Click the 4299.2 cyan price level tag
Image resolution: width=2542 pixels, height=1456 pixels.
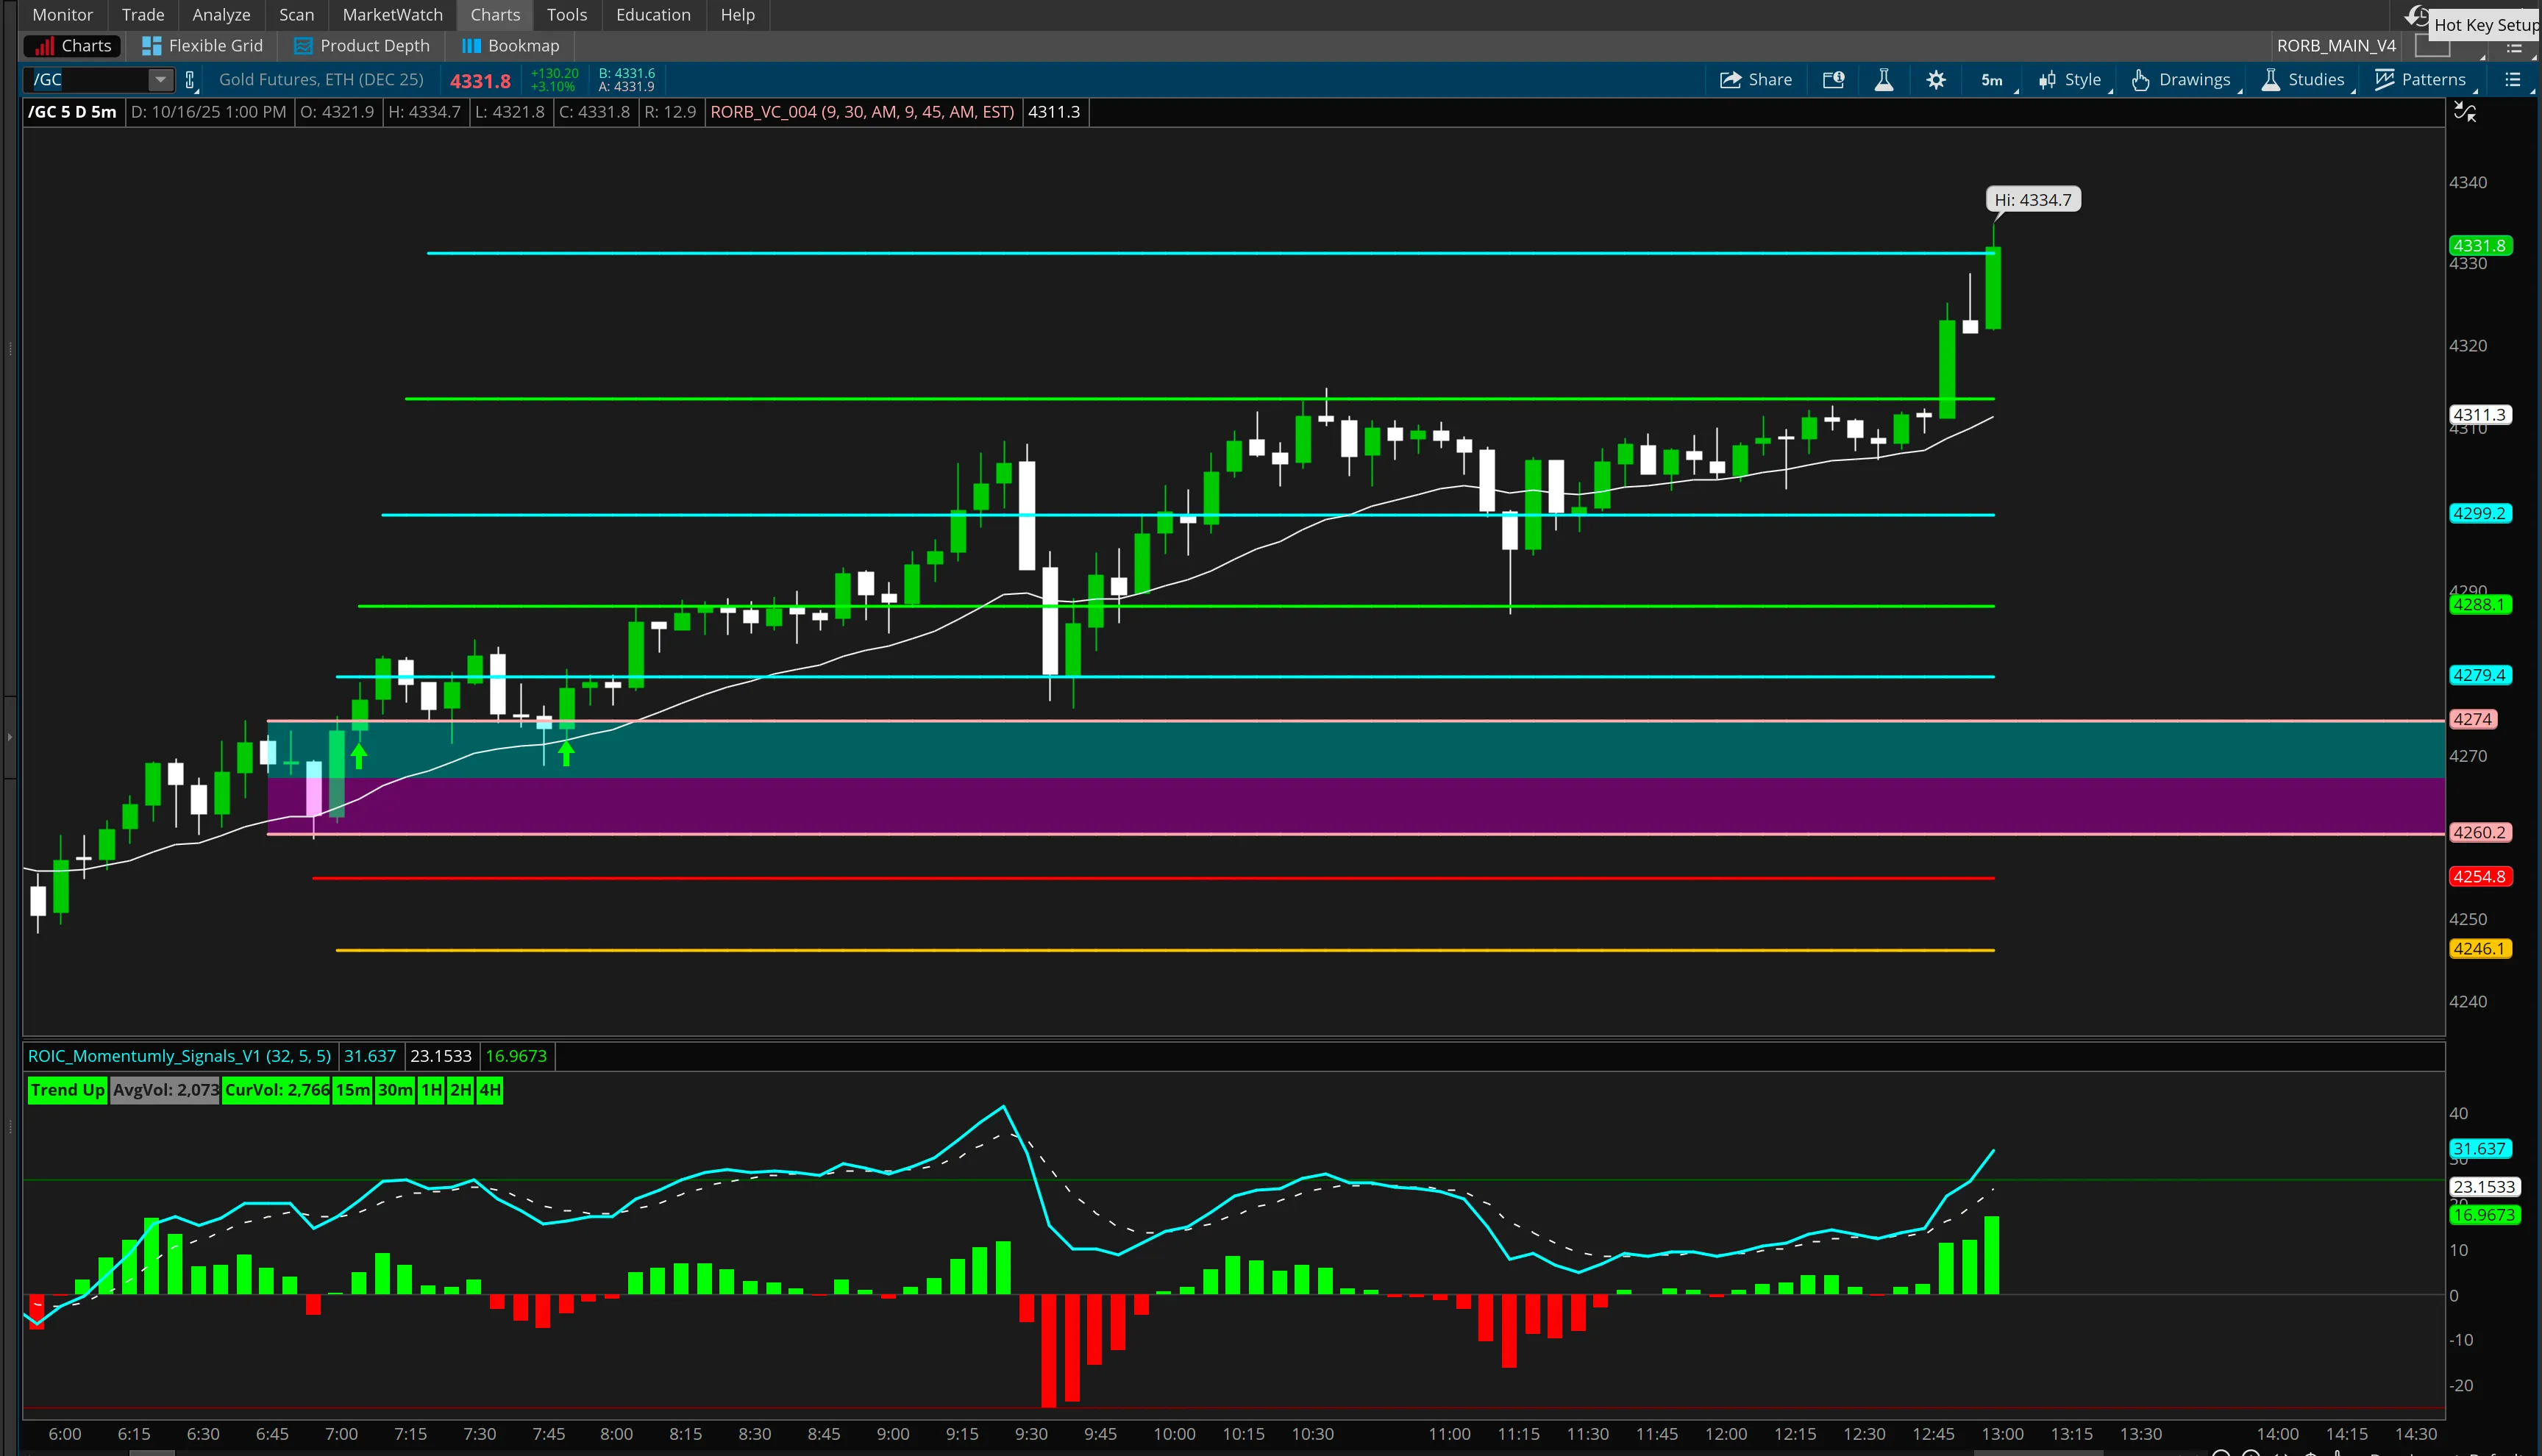(2479, 514)
